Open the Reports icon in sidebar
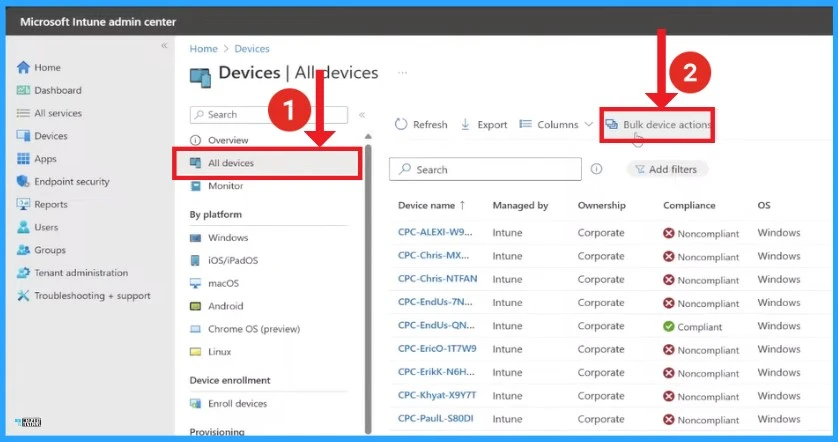Screen dimensions: 838x442 click(x=23, y=204)
